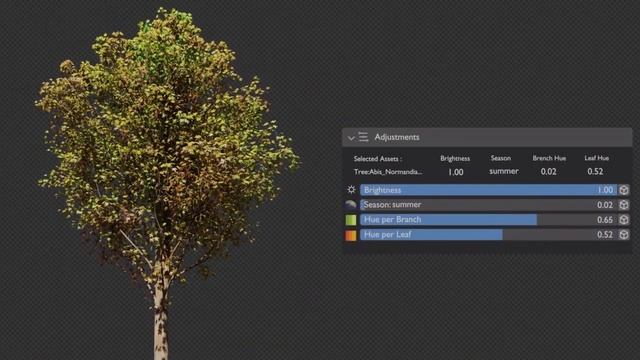
Task: Click the season sphere icon
Action: [351, 204]
